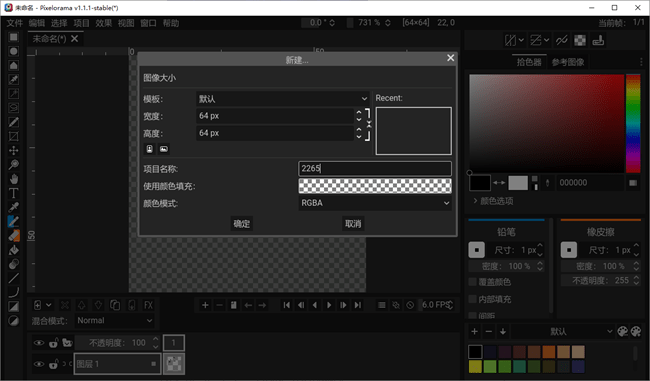
Task: Toggle onion skinning icon in timeline
Action: click(x=396, y=305)
